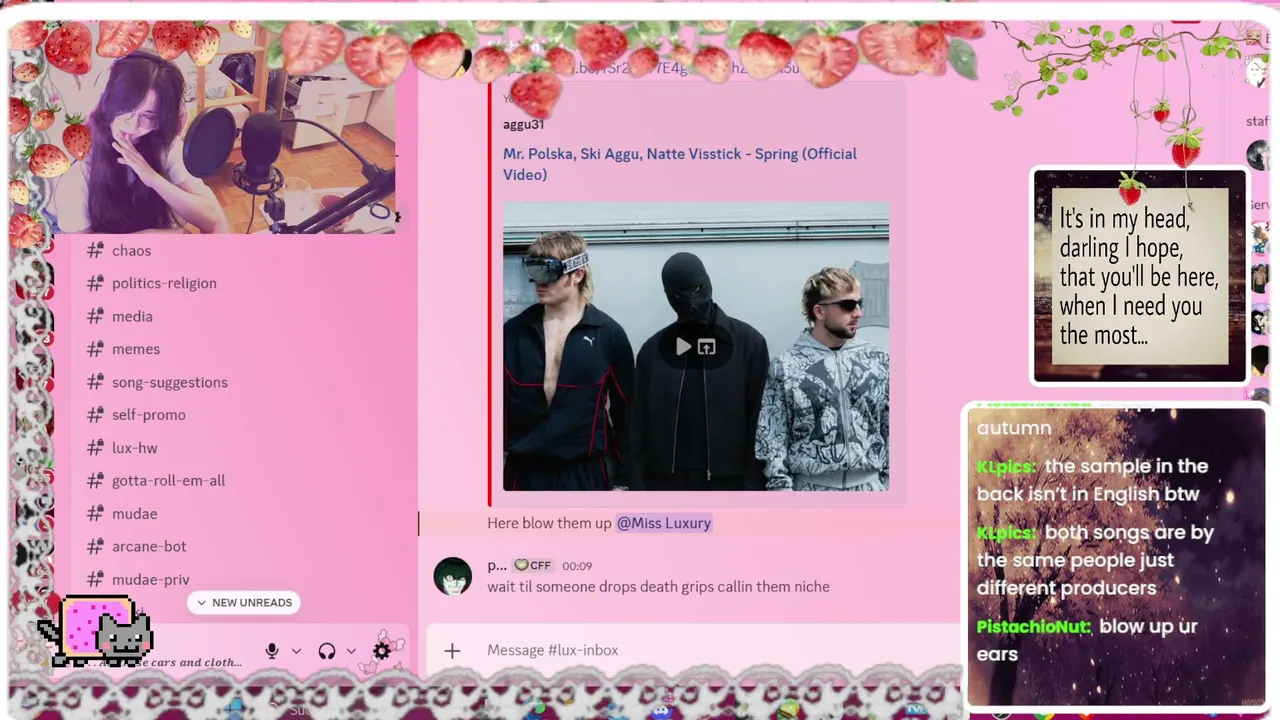The height and width of the screenshot is (720, 1280).
Task: Open User Settings with the gear icon
Action: coord(382,651)
